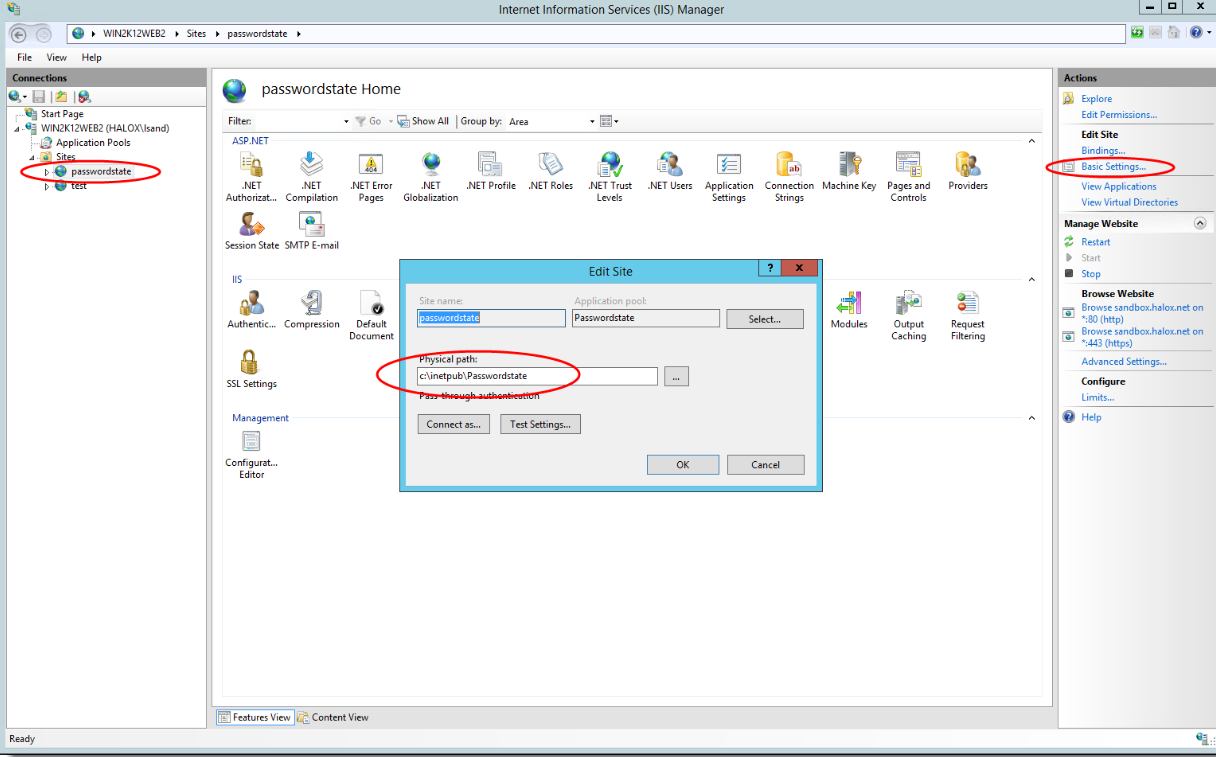The height and width of the screenshot is (757, 1216).
Task: Open the File menu
Action: click(25, 58)
